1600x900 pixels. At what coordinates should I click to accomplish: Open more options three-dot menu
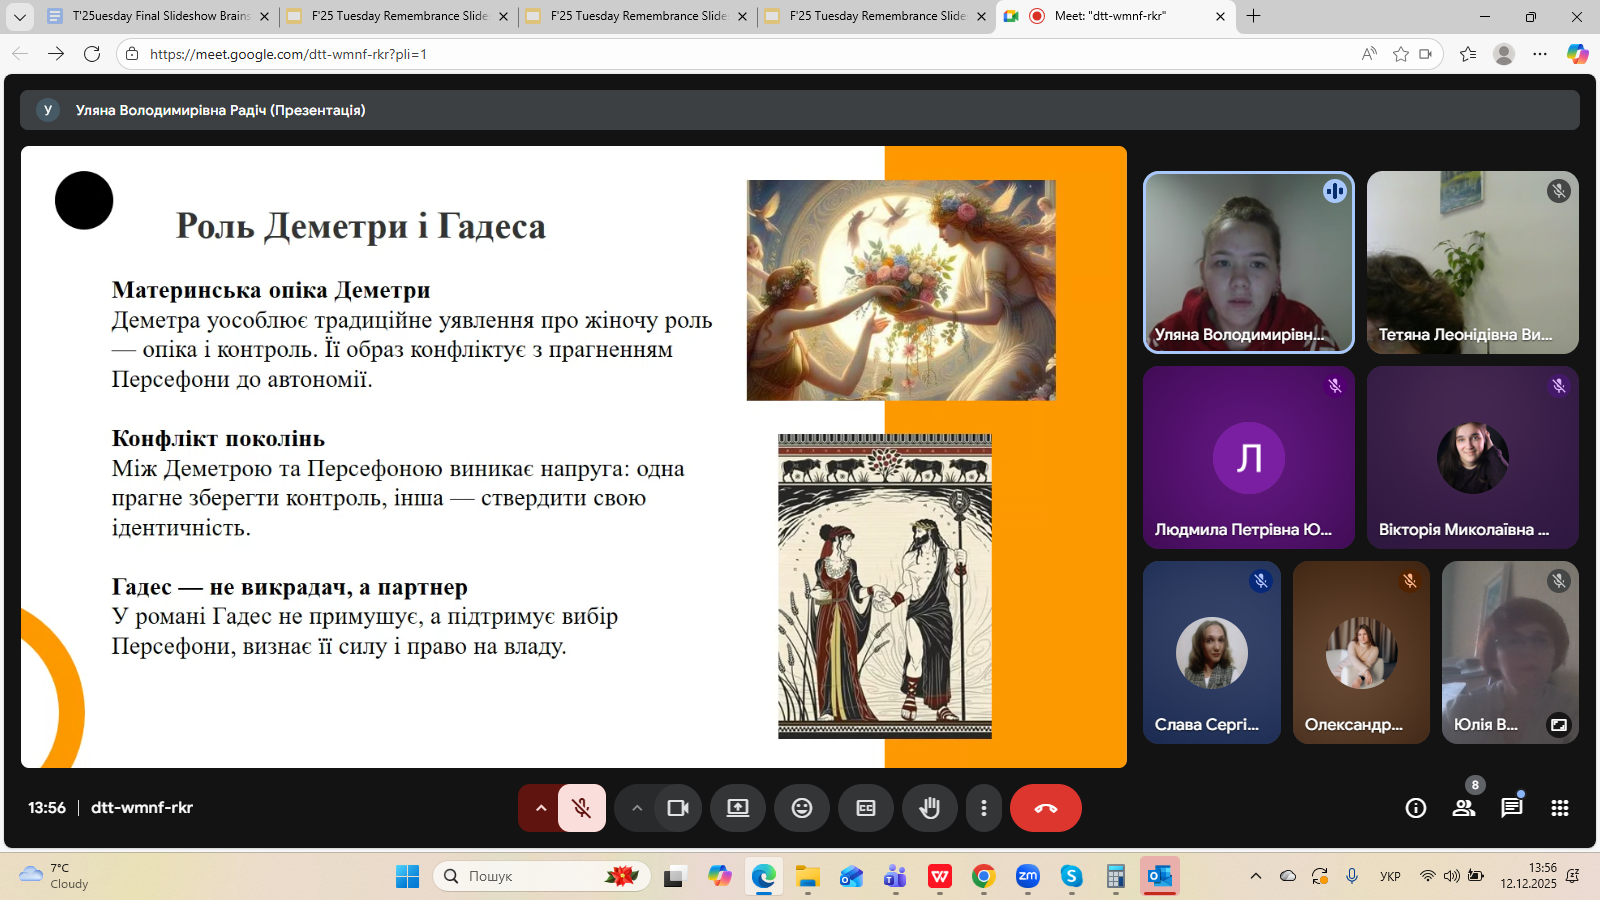click(984, 808)
